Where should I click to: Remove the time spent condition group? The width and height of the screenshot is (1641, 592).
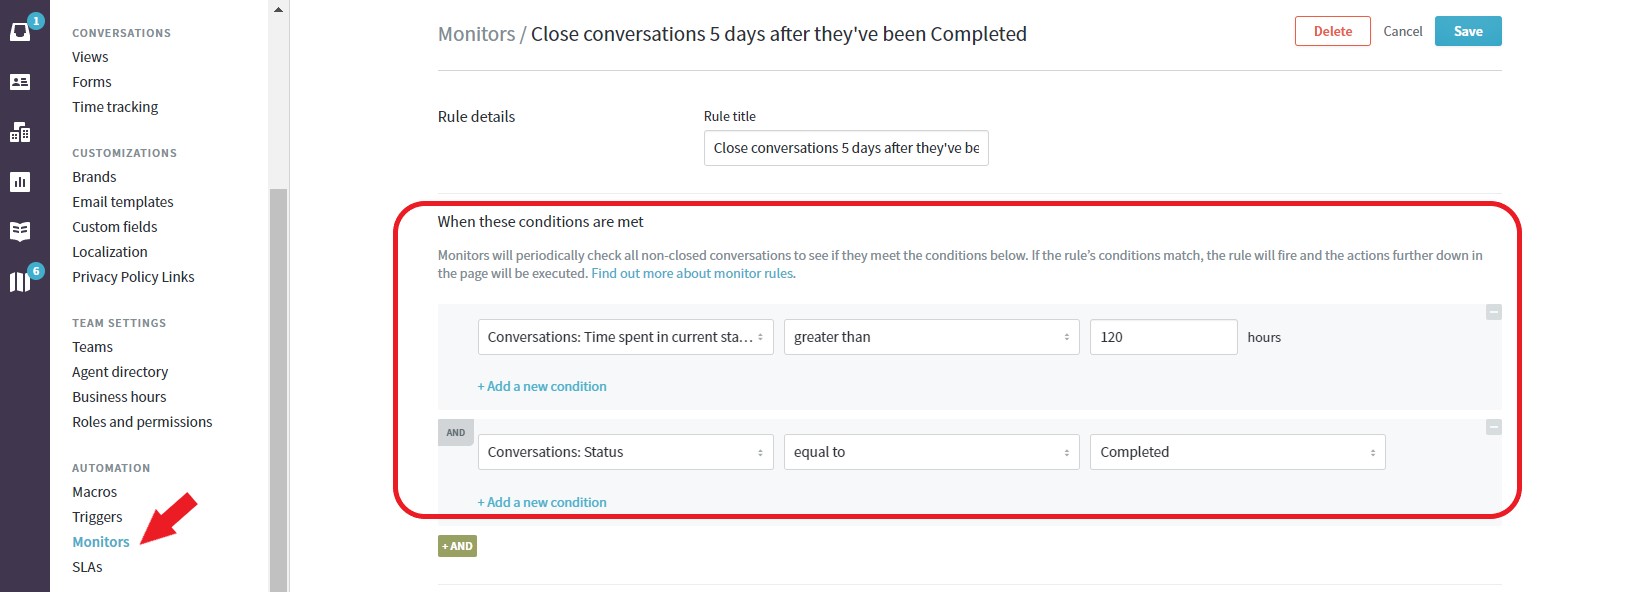click(x=1493, y=312)
